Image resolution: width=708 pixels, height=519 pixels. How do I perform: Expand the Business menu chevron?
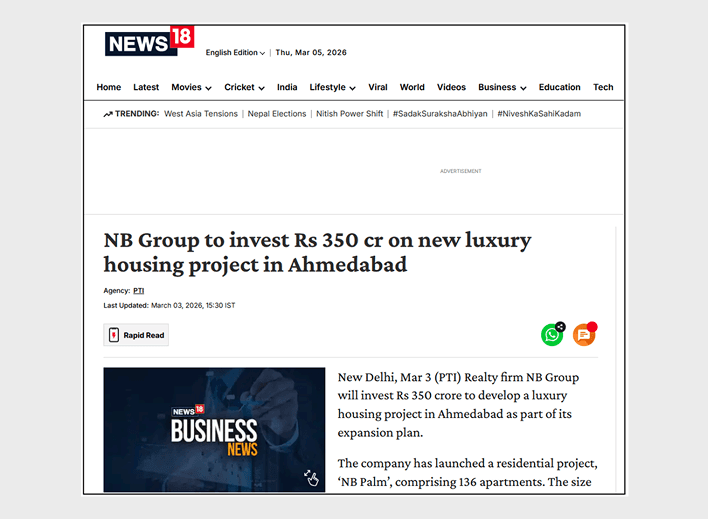(x=523, y=89)
